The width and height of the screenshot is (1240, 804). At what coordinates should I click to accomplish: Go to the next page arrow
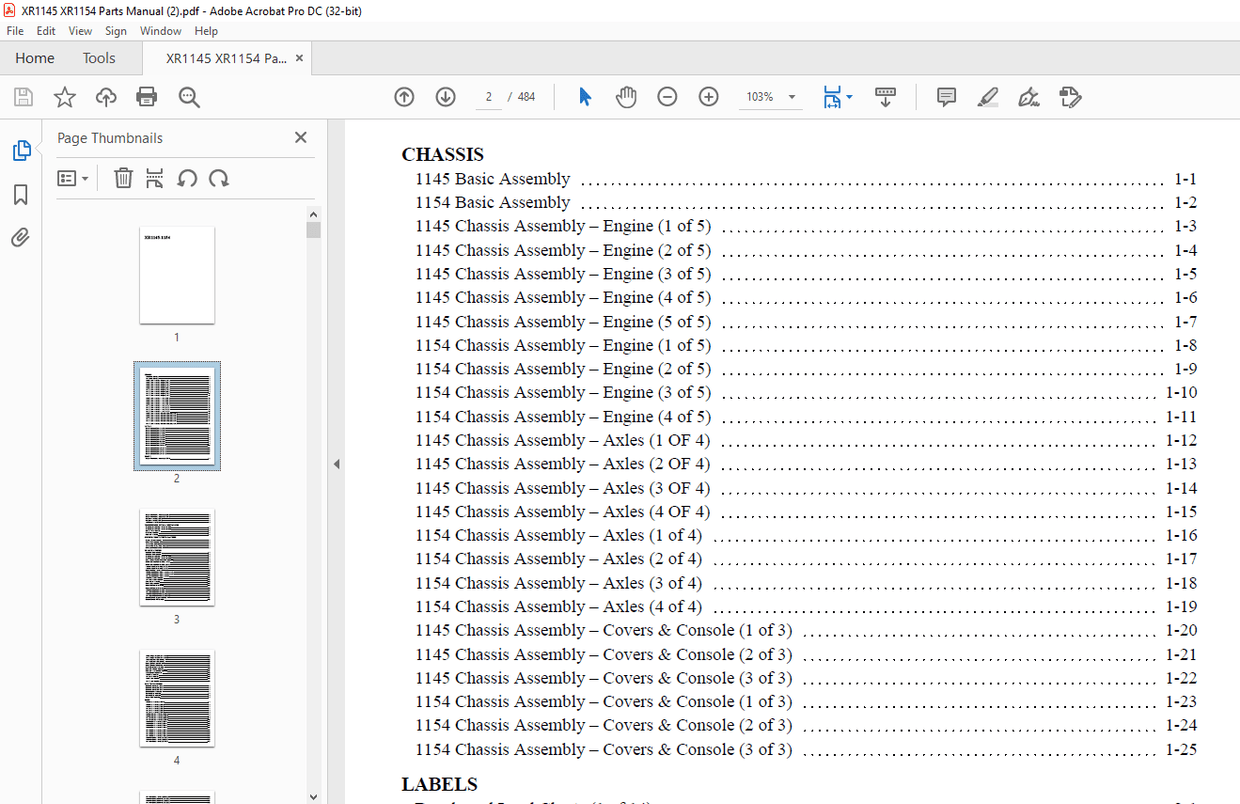445,97
